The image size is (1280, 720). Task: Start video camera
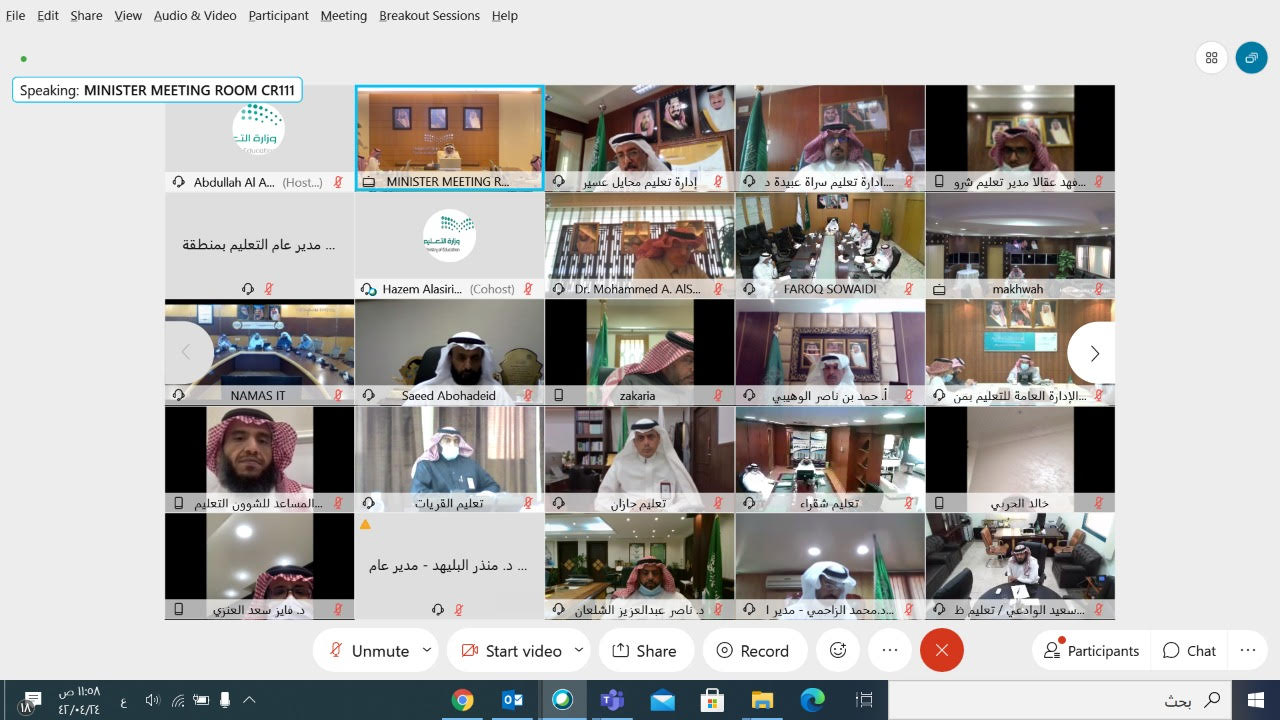(510, 650)
